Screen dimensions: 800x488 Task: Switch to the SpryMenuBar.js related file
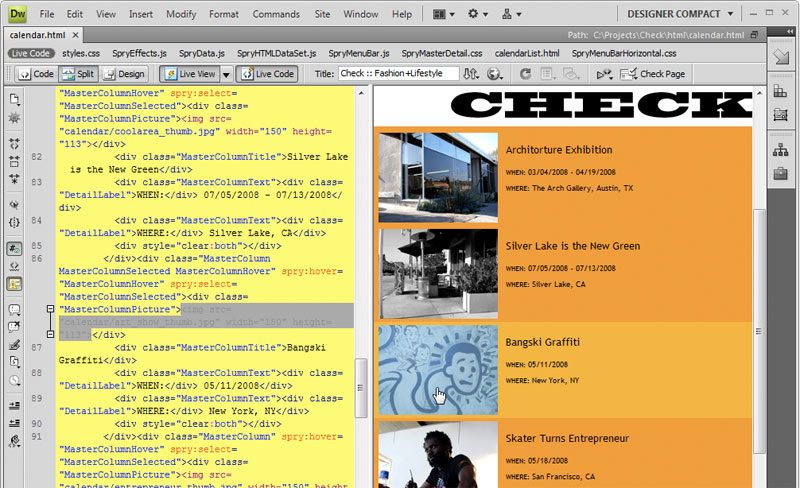tap(358, 52)
